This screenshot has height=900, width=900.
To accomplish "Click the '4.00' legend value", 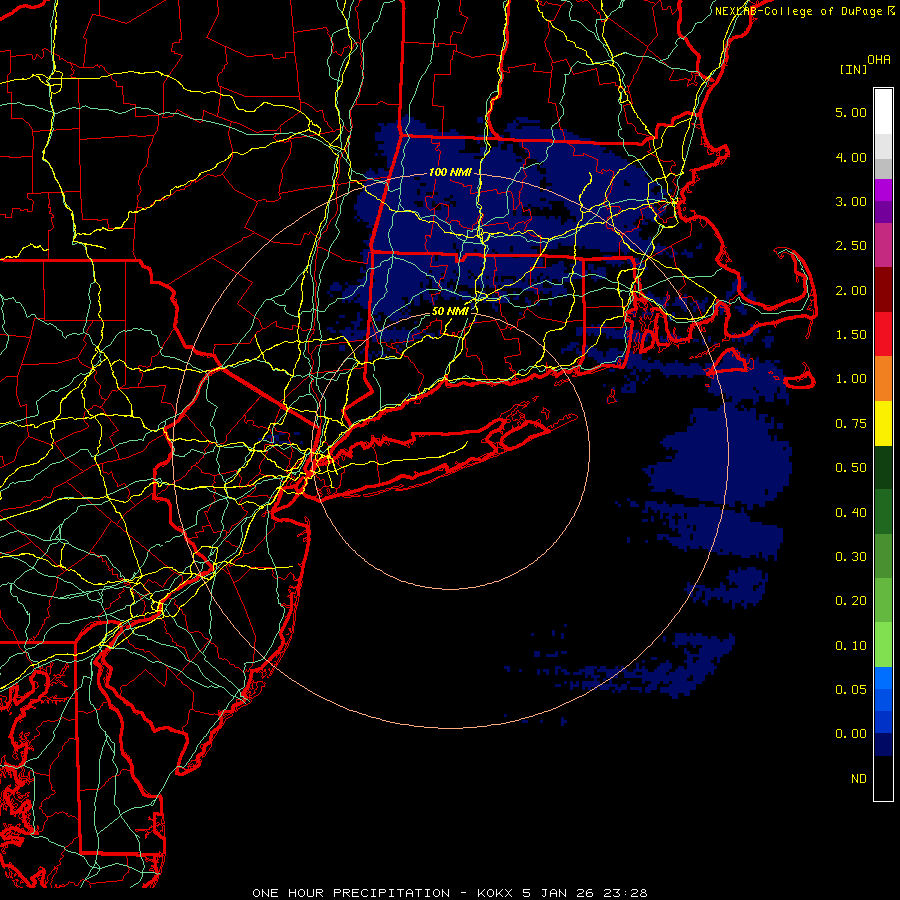I will click(851, 157).
